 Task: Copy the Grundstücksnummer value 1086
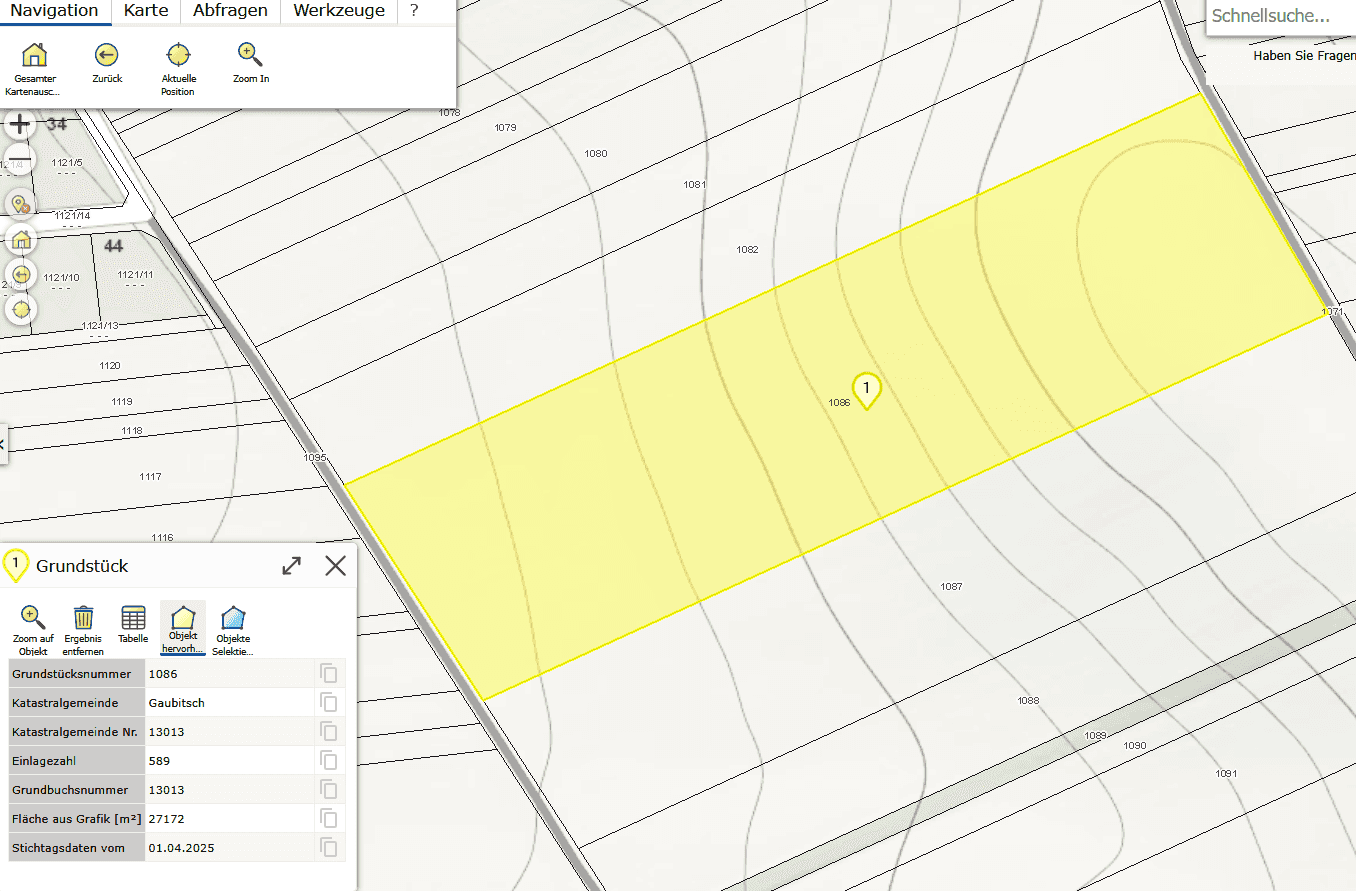click(329, 674)
